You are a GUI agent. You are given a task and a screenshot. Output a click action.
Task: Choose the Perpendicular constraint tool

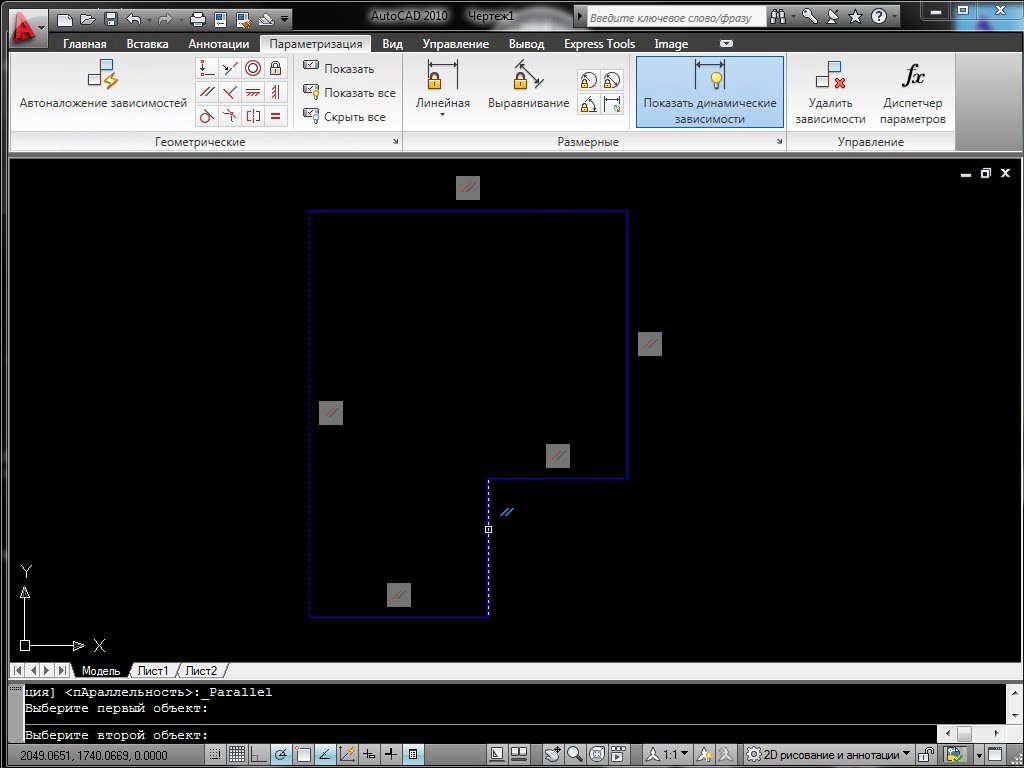[230, 92]
